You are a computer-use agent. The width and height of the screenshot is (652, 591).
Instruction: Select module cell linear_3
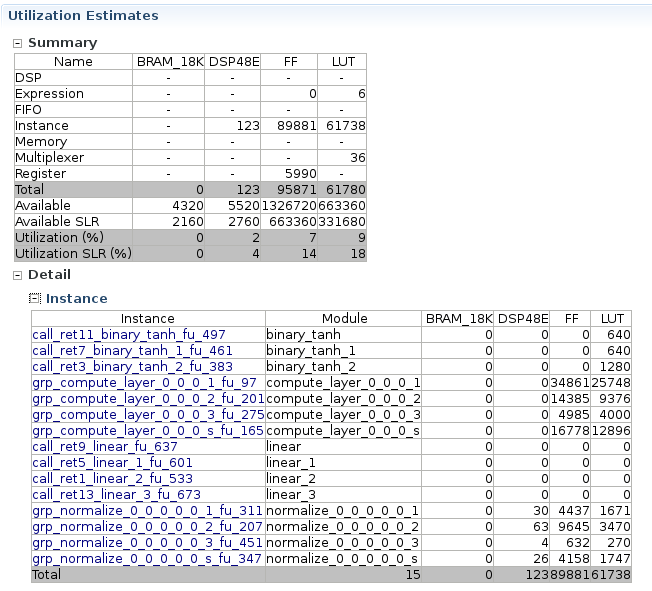pos(291,495)
